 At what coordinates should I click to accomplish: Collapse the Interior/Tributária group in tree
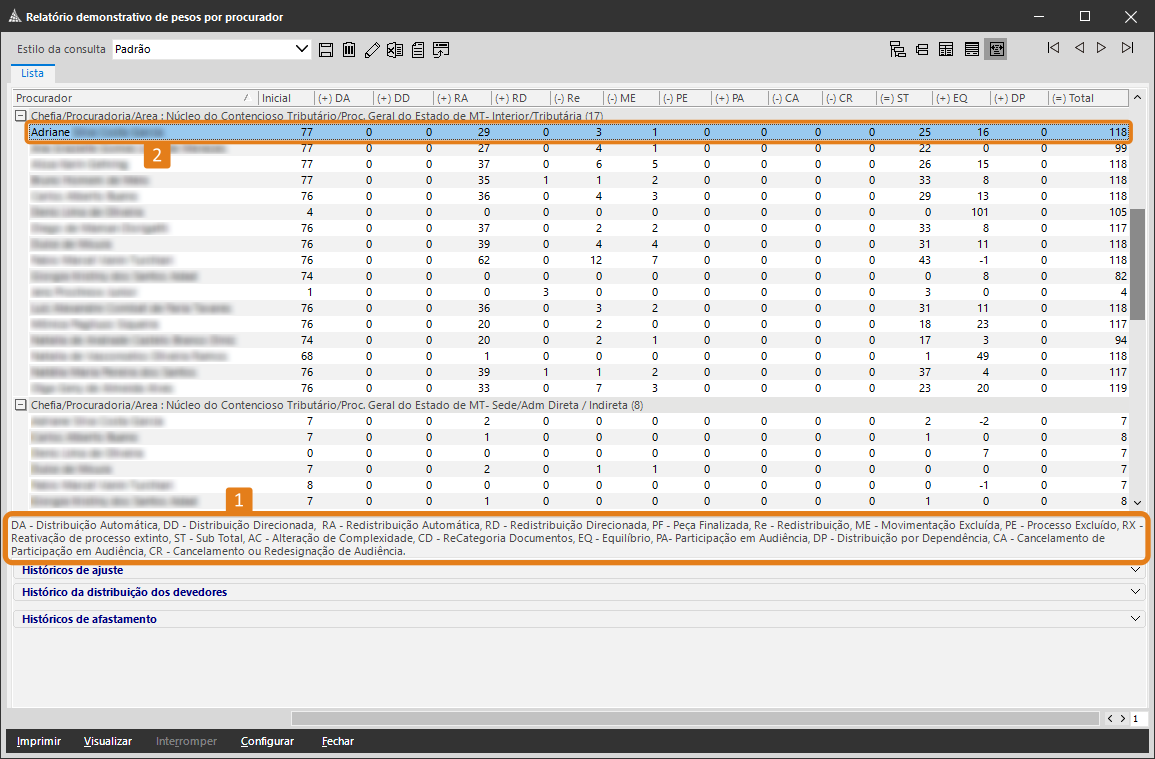[20, 116]
